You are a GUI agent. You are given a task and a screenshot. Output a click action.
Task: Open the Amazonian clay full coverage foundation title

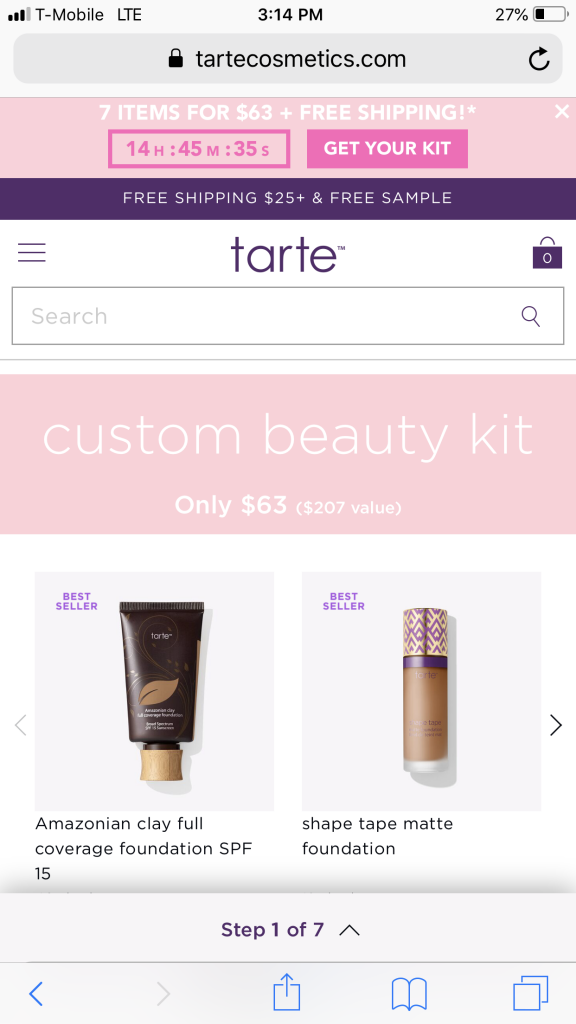click(x=144, y=848)
